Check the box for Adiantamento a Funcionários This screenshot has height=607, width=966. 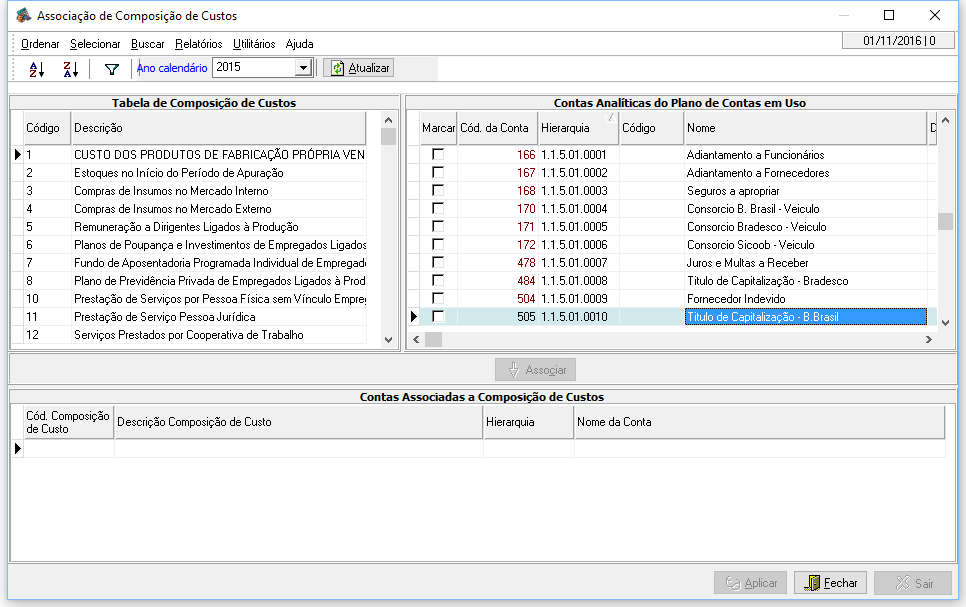438,155
